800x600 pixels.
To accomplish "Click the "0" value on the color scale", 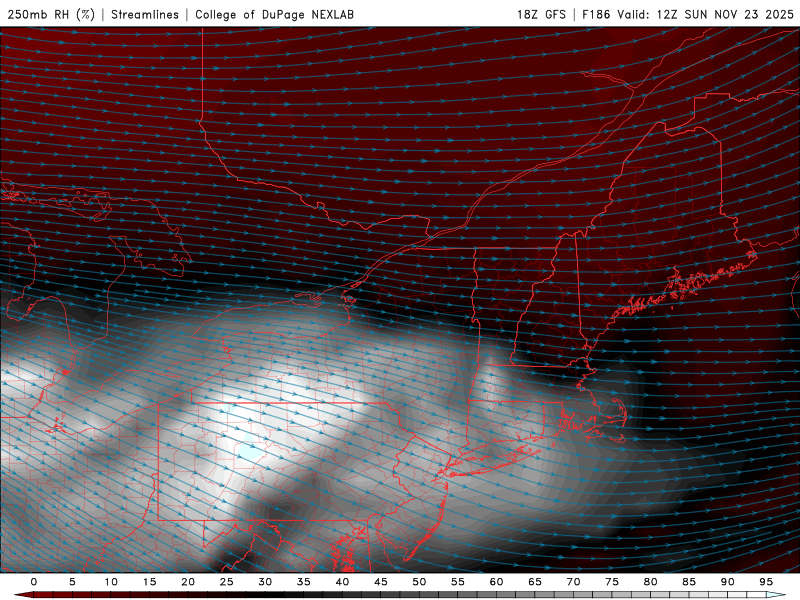I will click(x=34, y=582).
